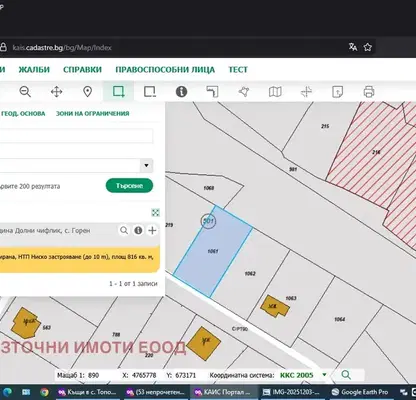Viewport: 416px width, 400px height.
Task: Open the export sheet icon
Action: (337, 91)
